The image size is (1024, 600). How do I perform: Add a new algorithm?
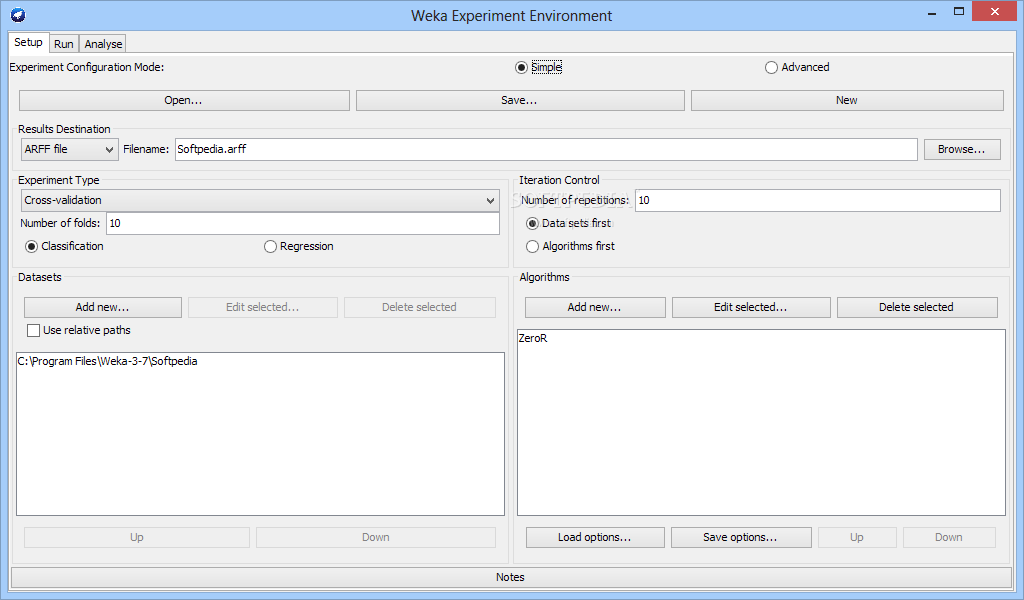[x=595, y=308]
